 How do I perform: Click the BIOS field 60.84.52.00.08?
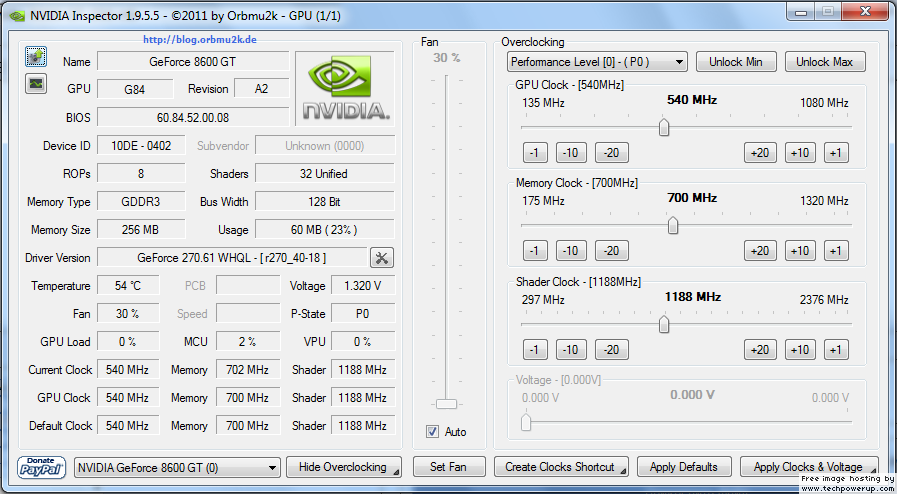click(x=193, y=118)
